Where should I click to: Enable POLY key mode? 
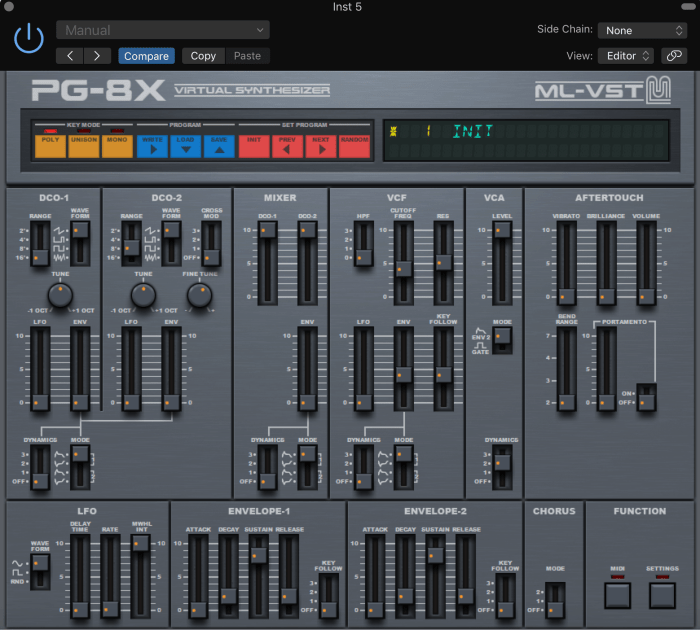point(49,146)
